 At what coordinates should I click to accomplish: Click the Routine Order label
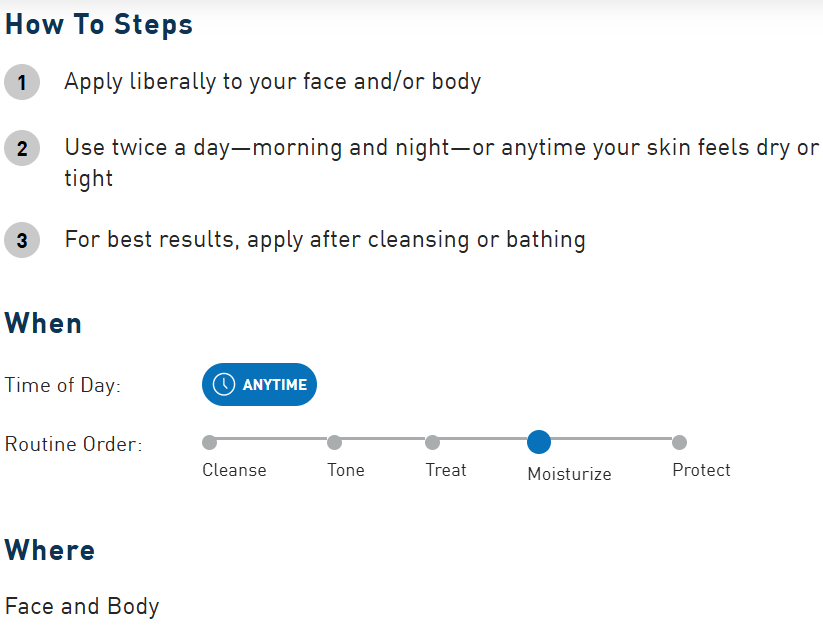coord(74,444)
